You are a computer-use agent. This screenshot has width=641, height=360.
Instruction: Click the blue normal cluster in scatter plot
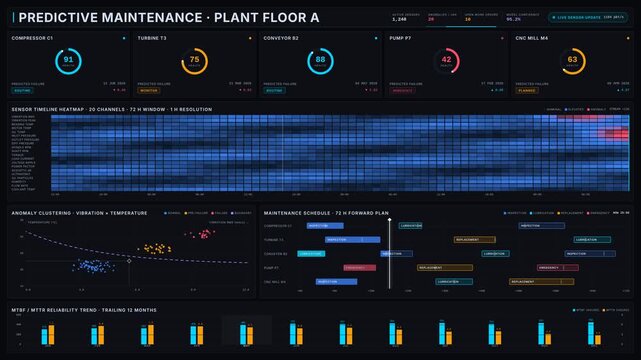(x=94, y=266)
